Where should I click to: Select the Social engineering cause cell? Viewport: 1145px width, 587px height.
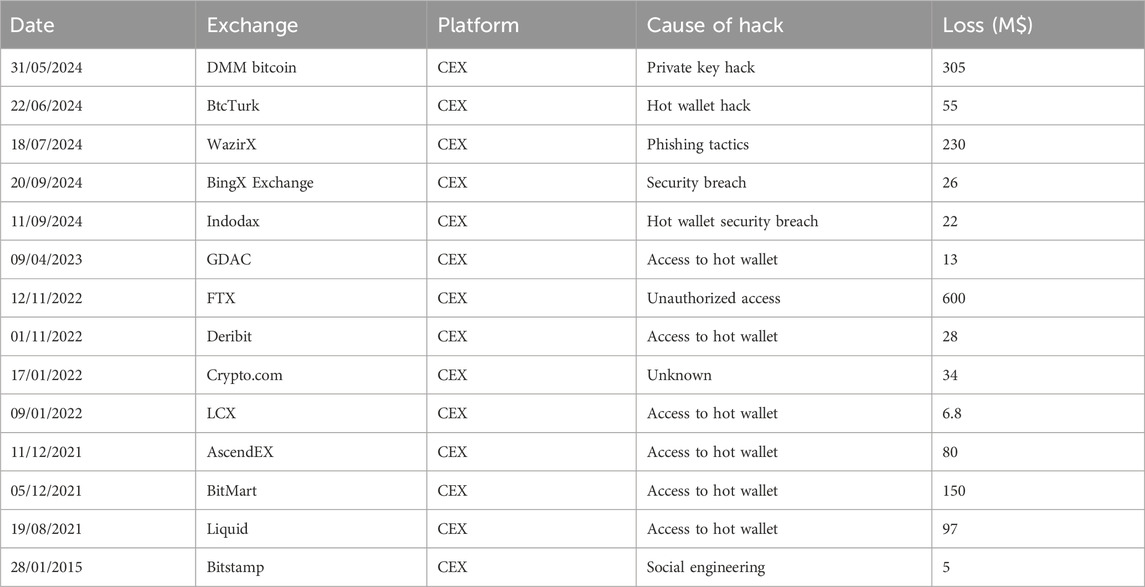[705, 567]
